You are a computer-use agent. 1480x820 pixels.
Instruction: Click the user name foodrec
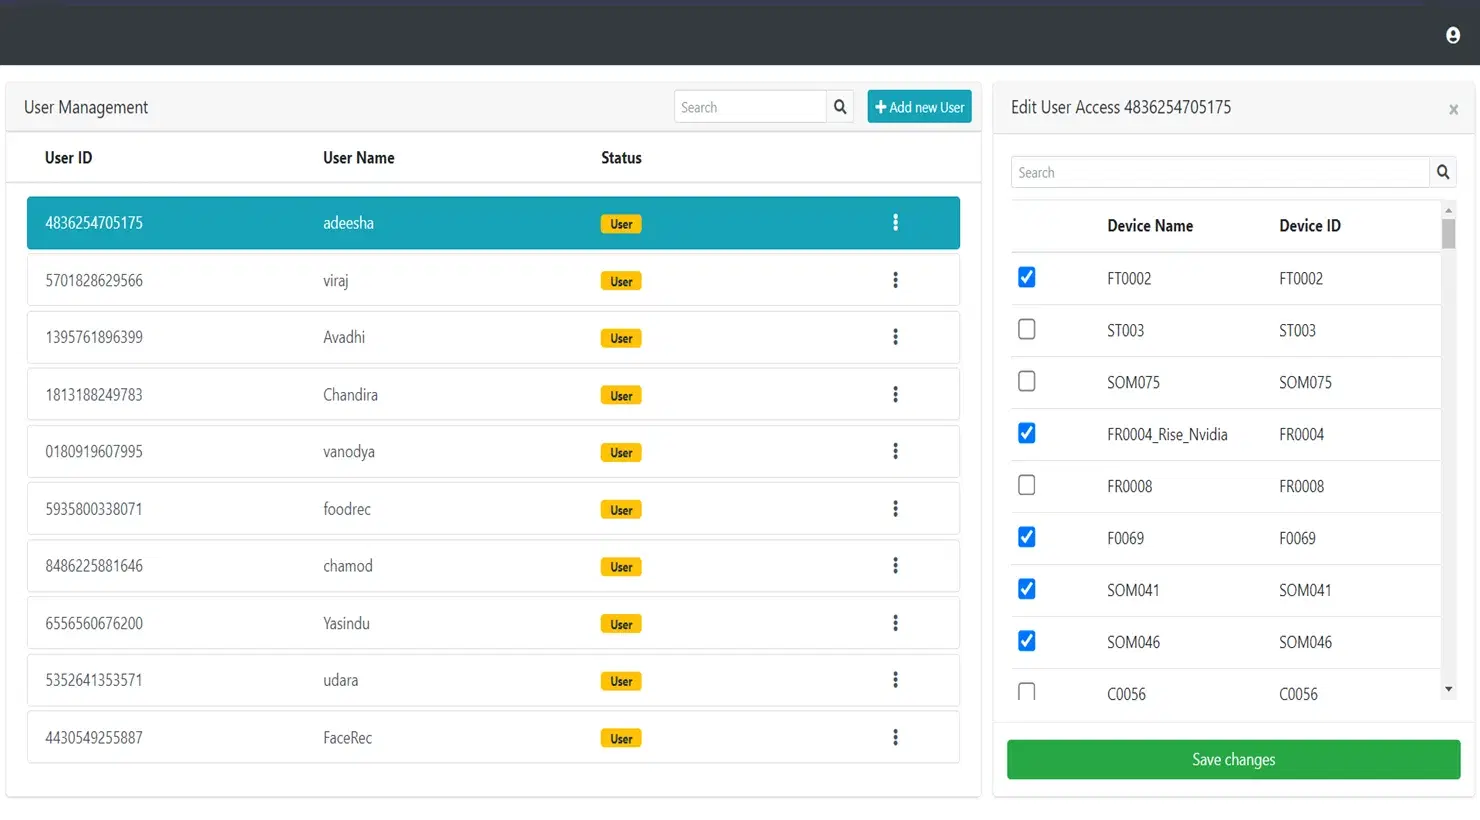347,509
